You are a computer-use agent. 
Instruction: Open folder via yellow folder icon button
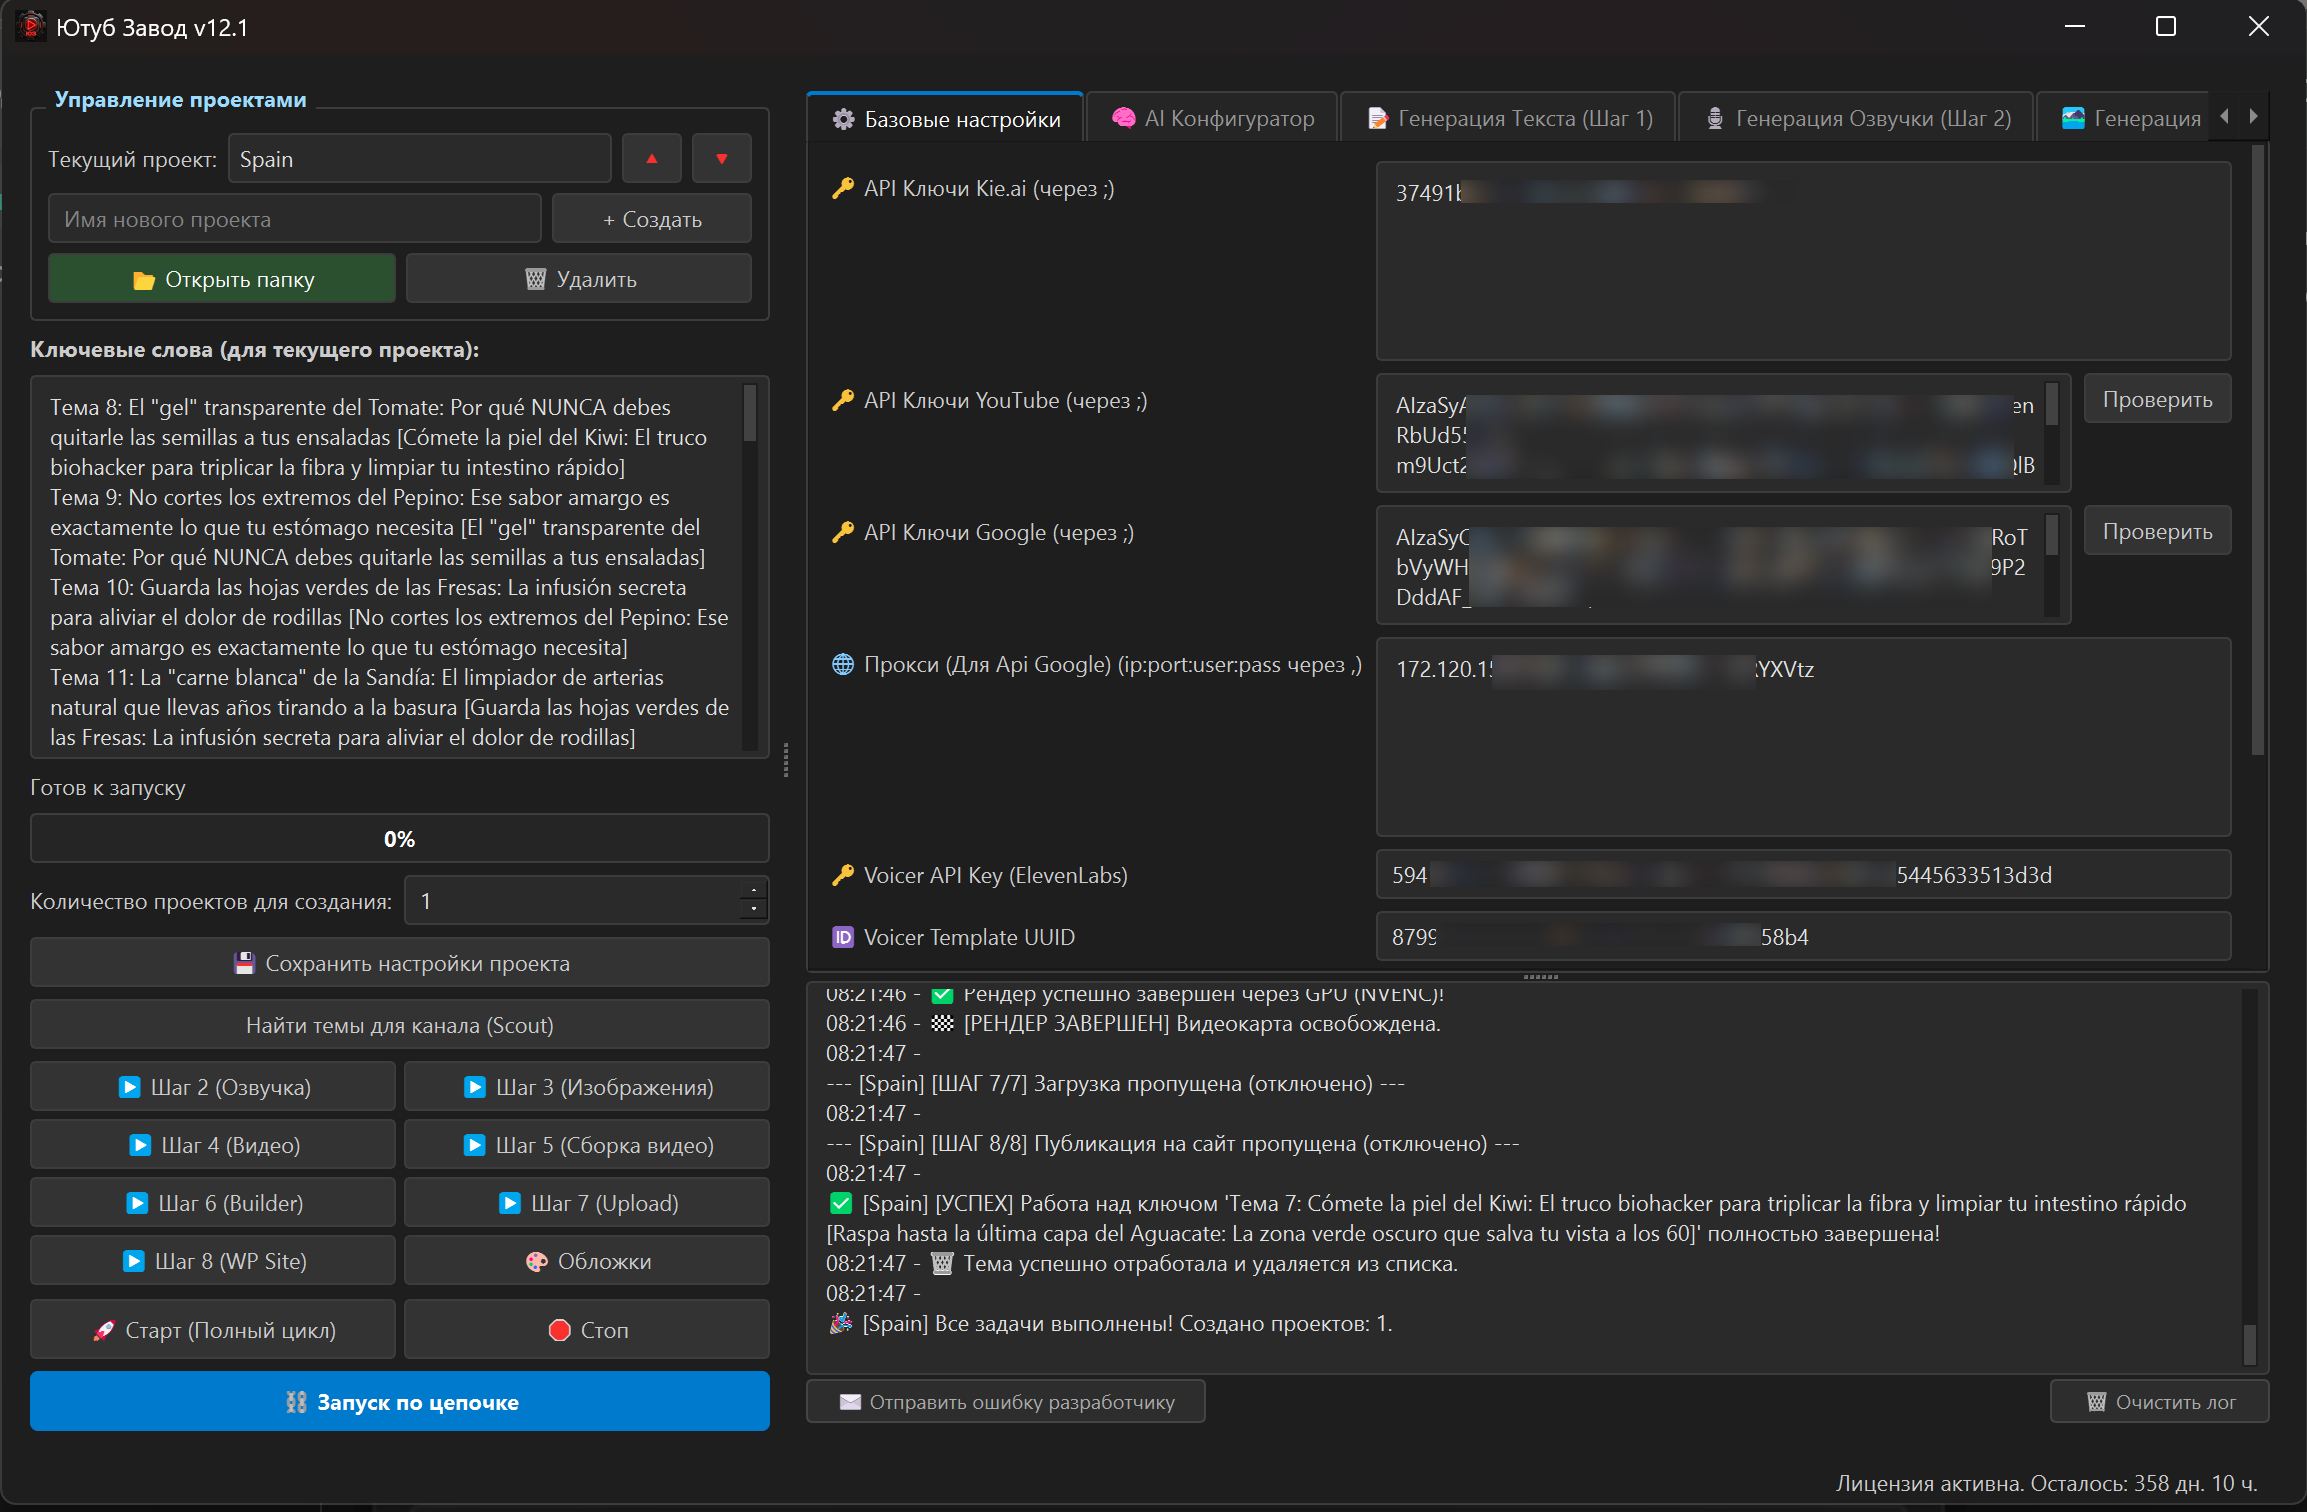(x=144, y=280)
